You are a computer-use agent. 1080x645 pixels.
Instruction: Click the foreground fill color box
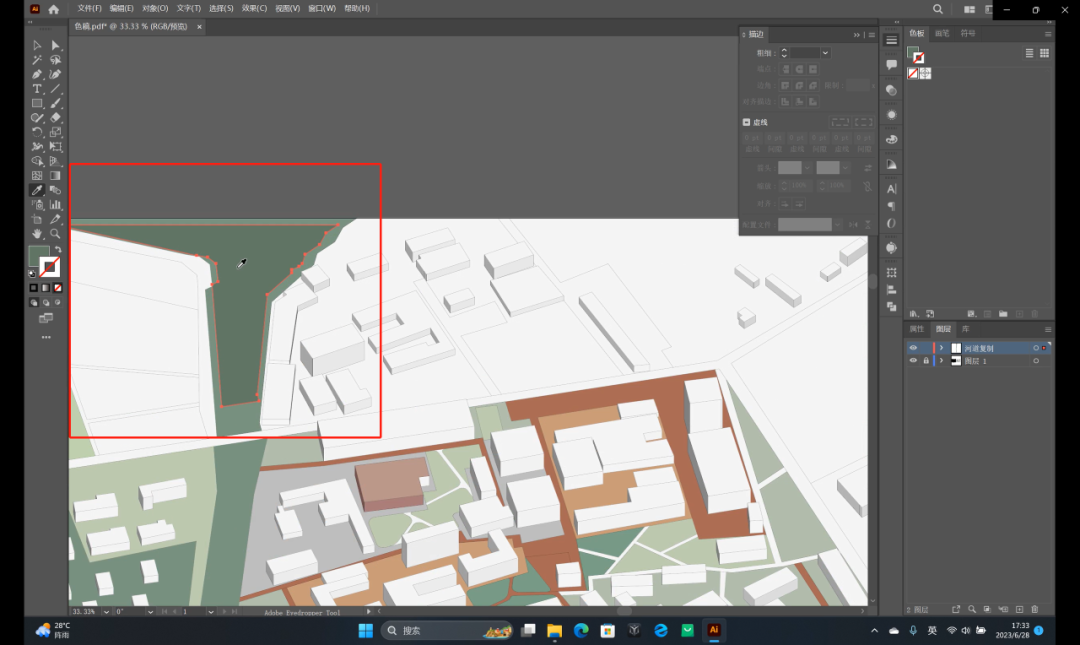click(x=38, y=256)
